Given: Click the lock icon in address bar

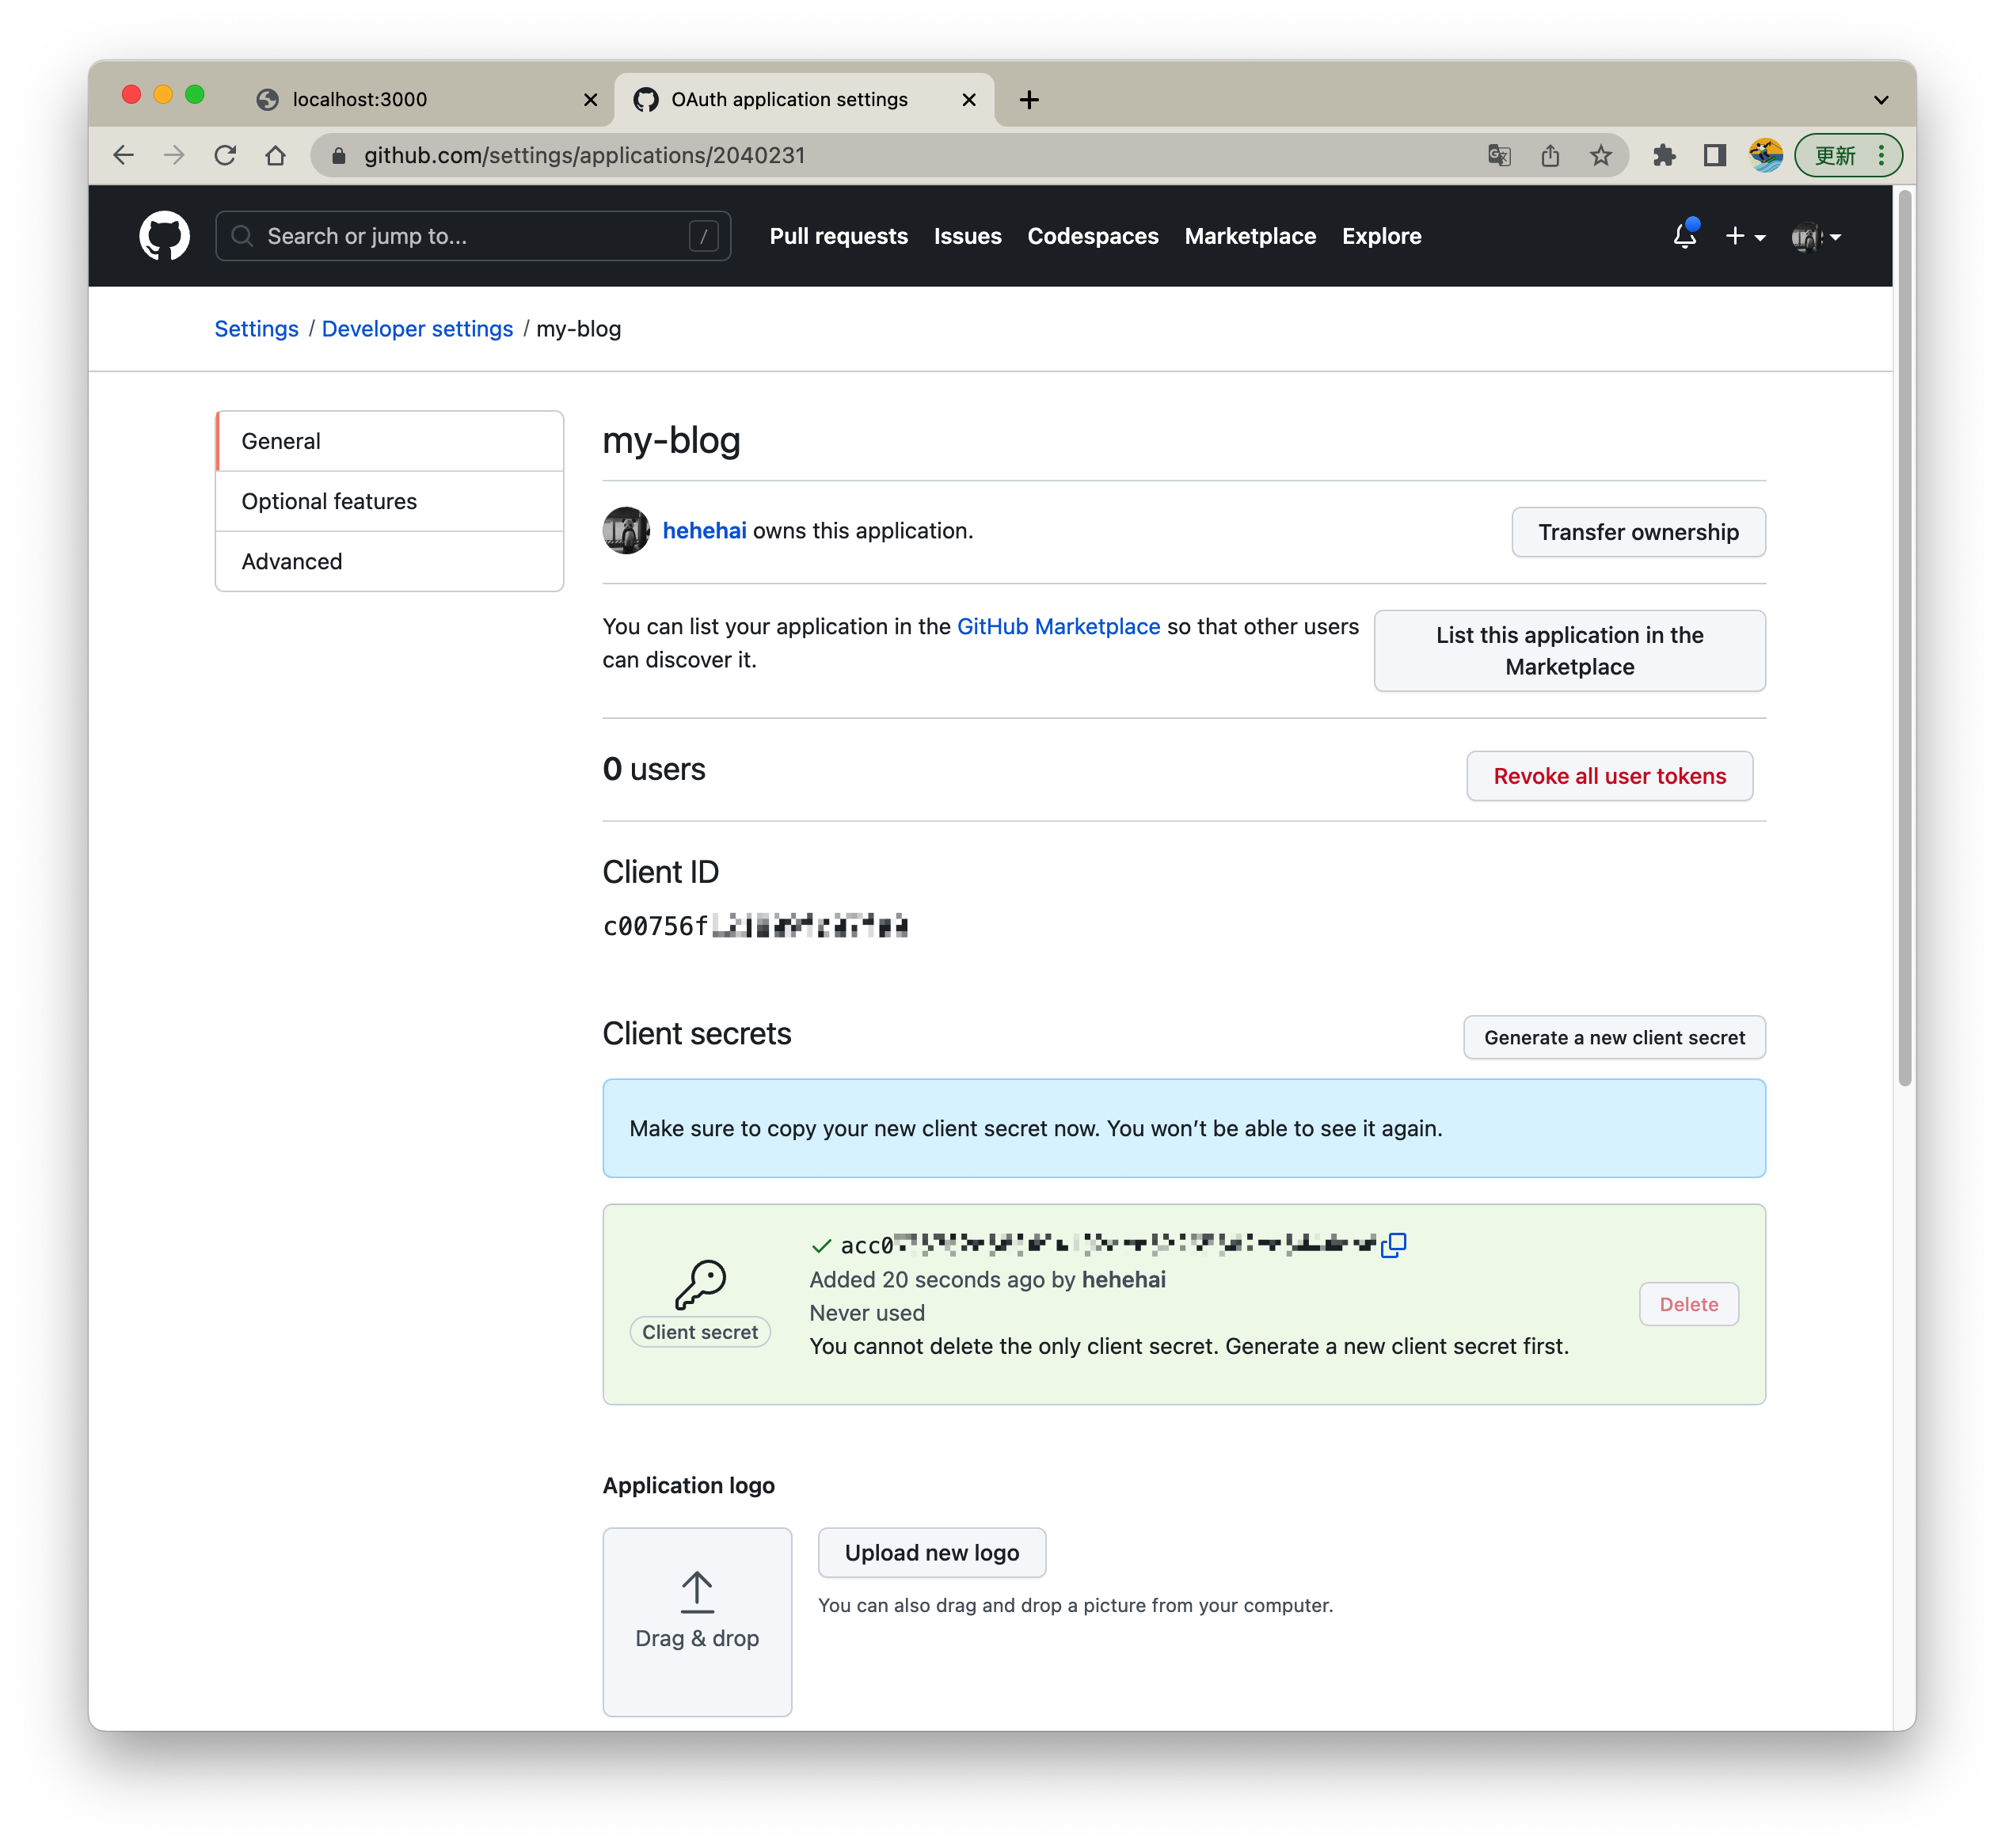Looking at the screenshot, I should tap(338, 155).
